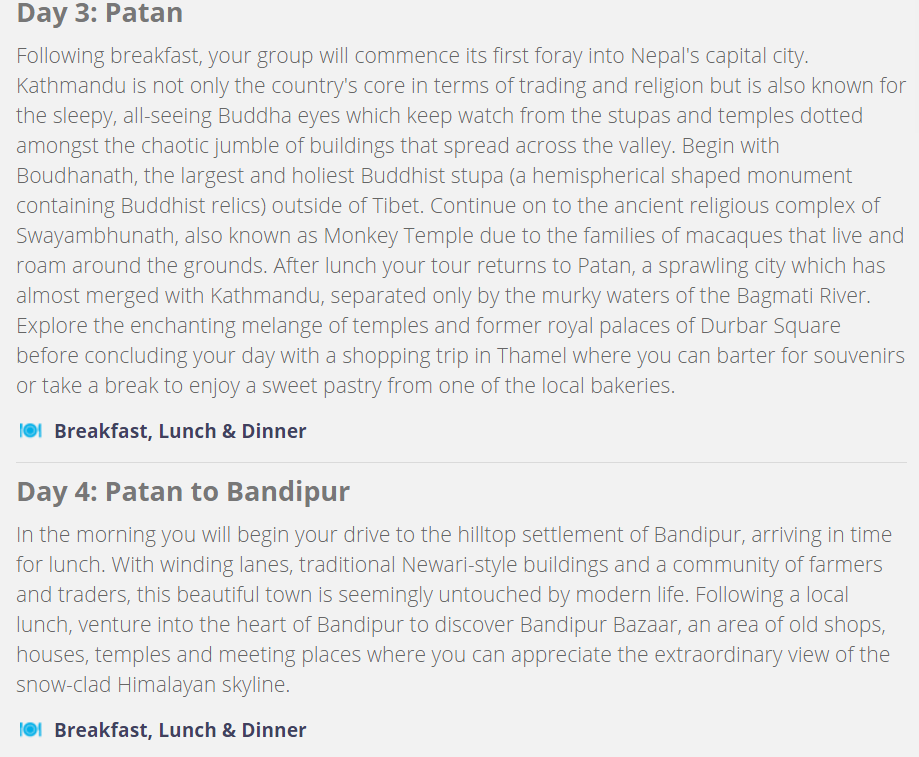
Task: Click the meal plate icon under Day 3
Action: pos(30,431)
